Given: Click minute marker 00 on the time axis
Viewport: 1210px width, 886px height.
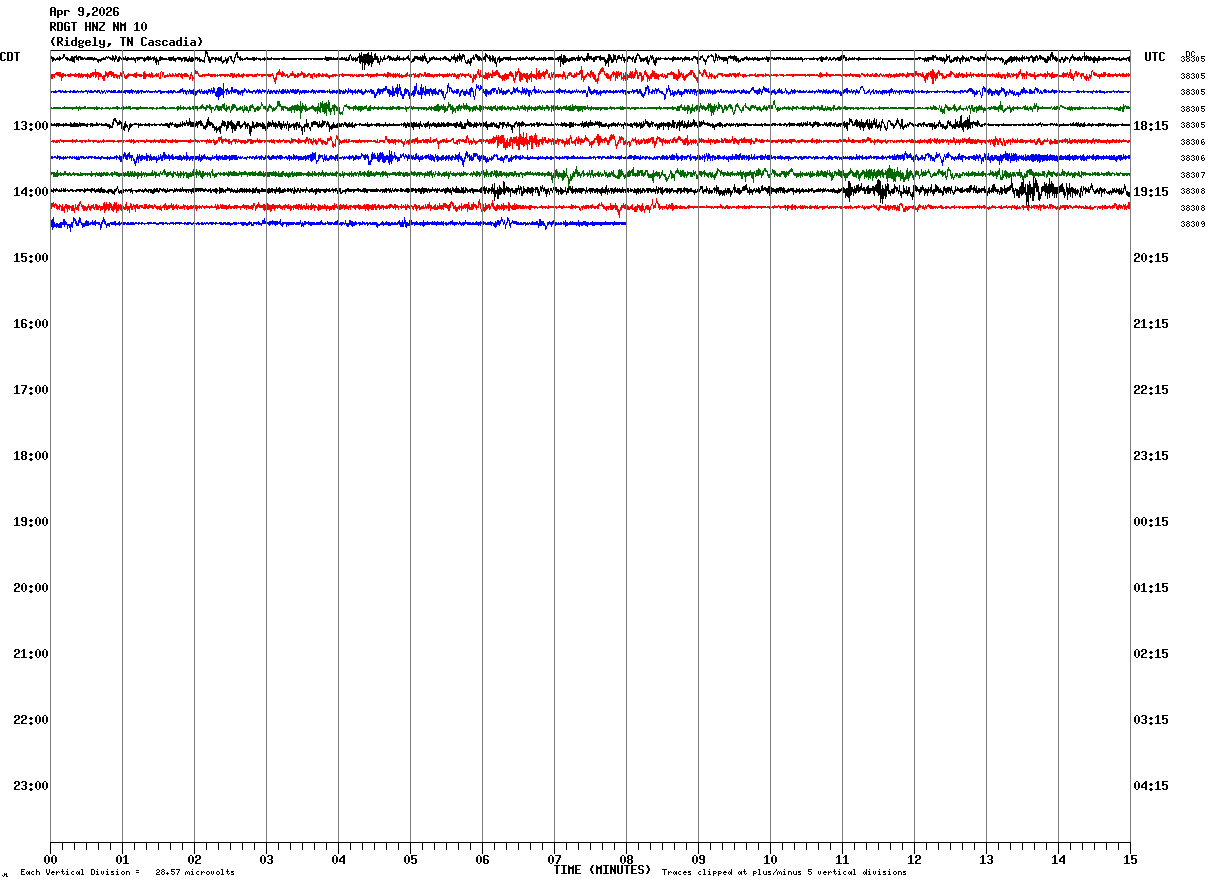Looking at the screenshot, I should point(50,859).
